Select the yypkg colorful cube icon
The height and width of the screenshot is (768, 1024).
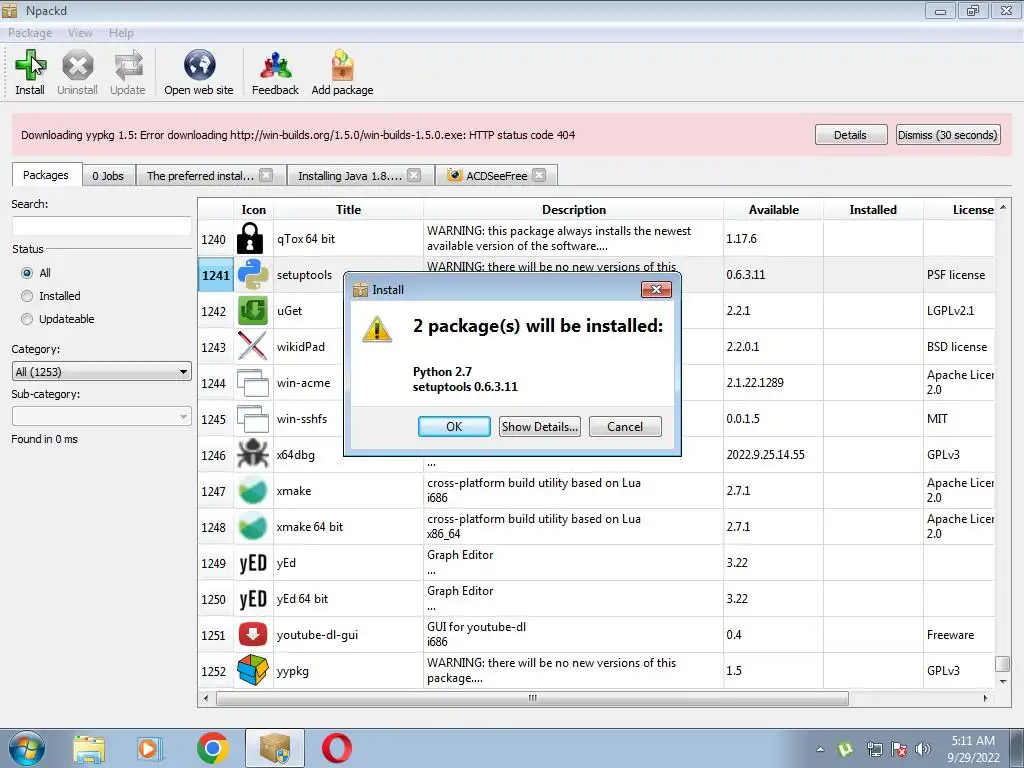252,671
